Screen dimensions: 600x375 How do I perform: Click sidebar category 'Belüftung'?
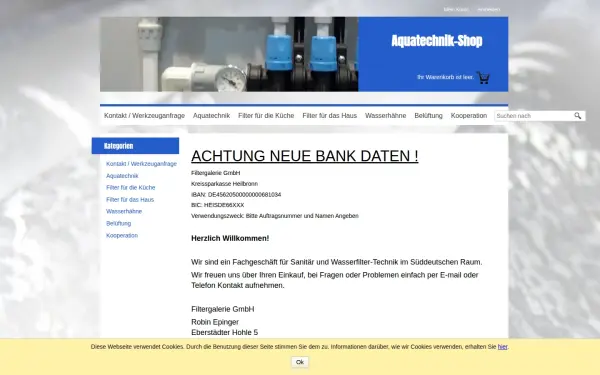(118, 223)
